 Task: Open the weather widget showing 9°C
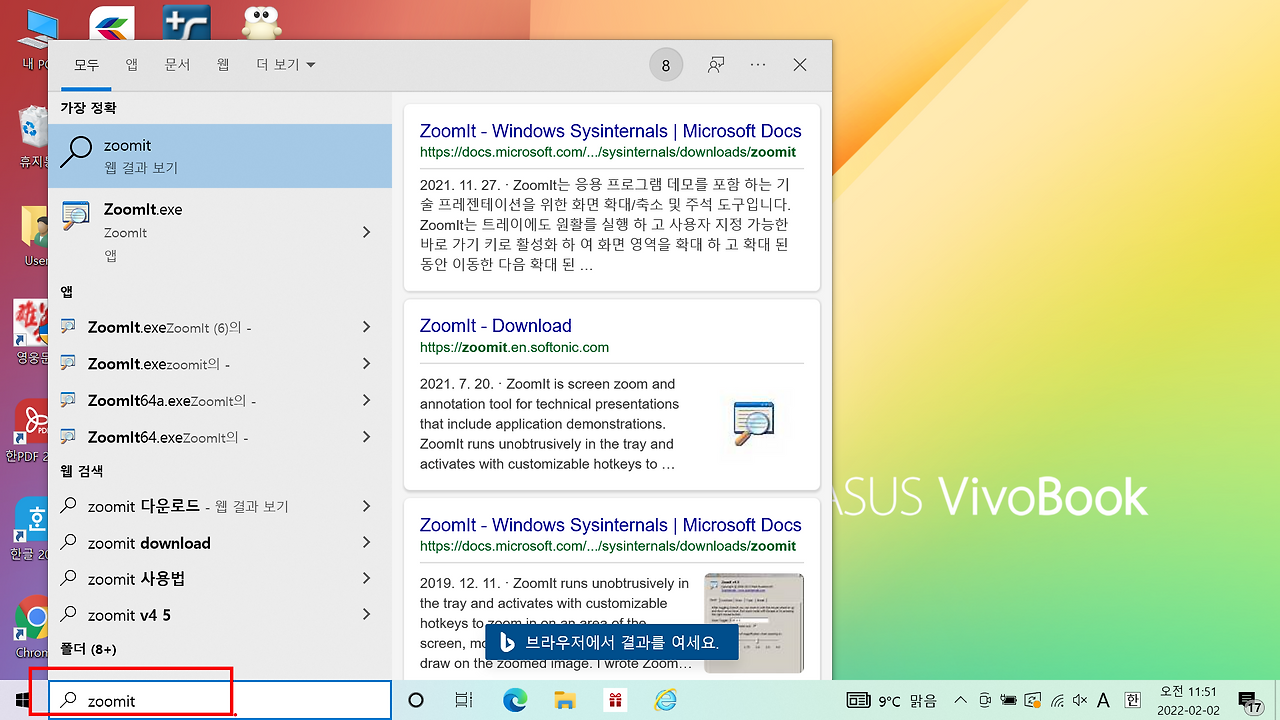tap(892, 700)
